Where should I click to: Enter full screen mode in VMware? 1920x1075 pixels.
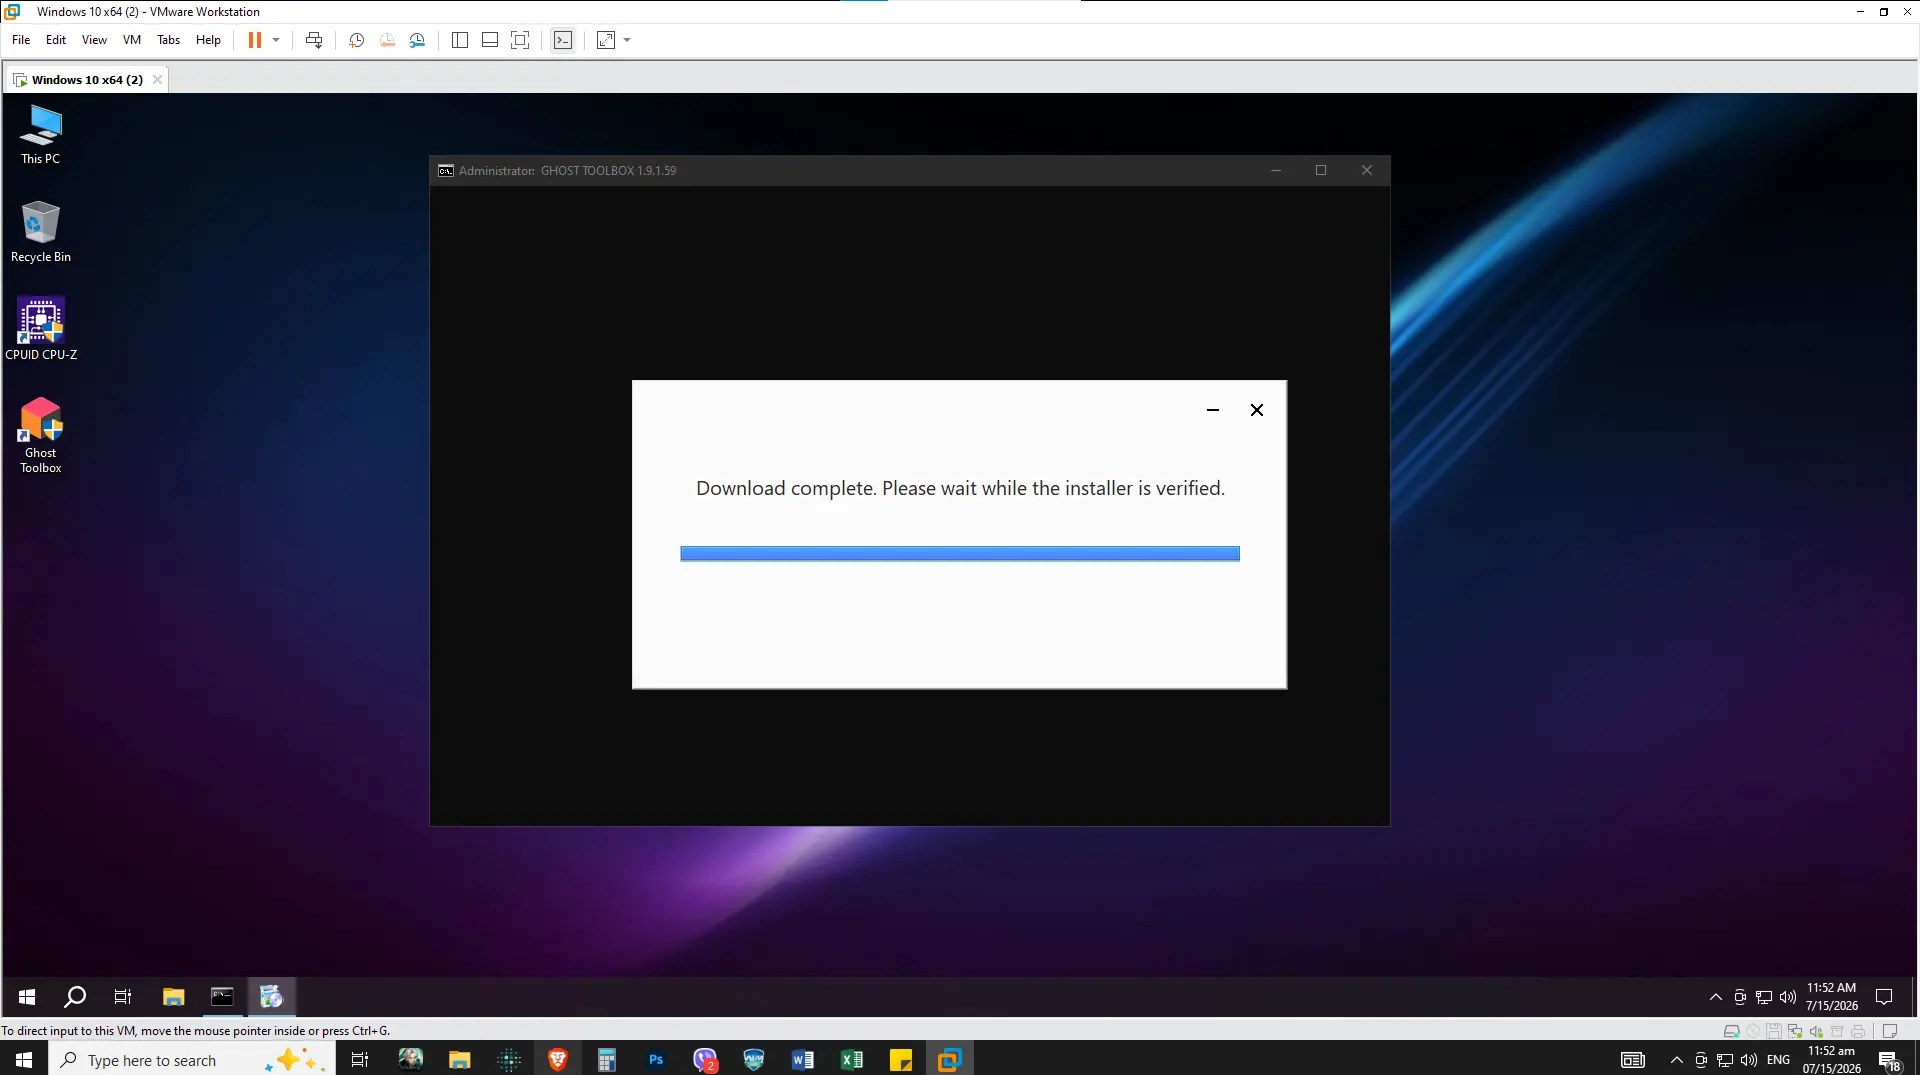tap(520, 40)
